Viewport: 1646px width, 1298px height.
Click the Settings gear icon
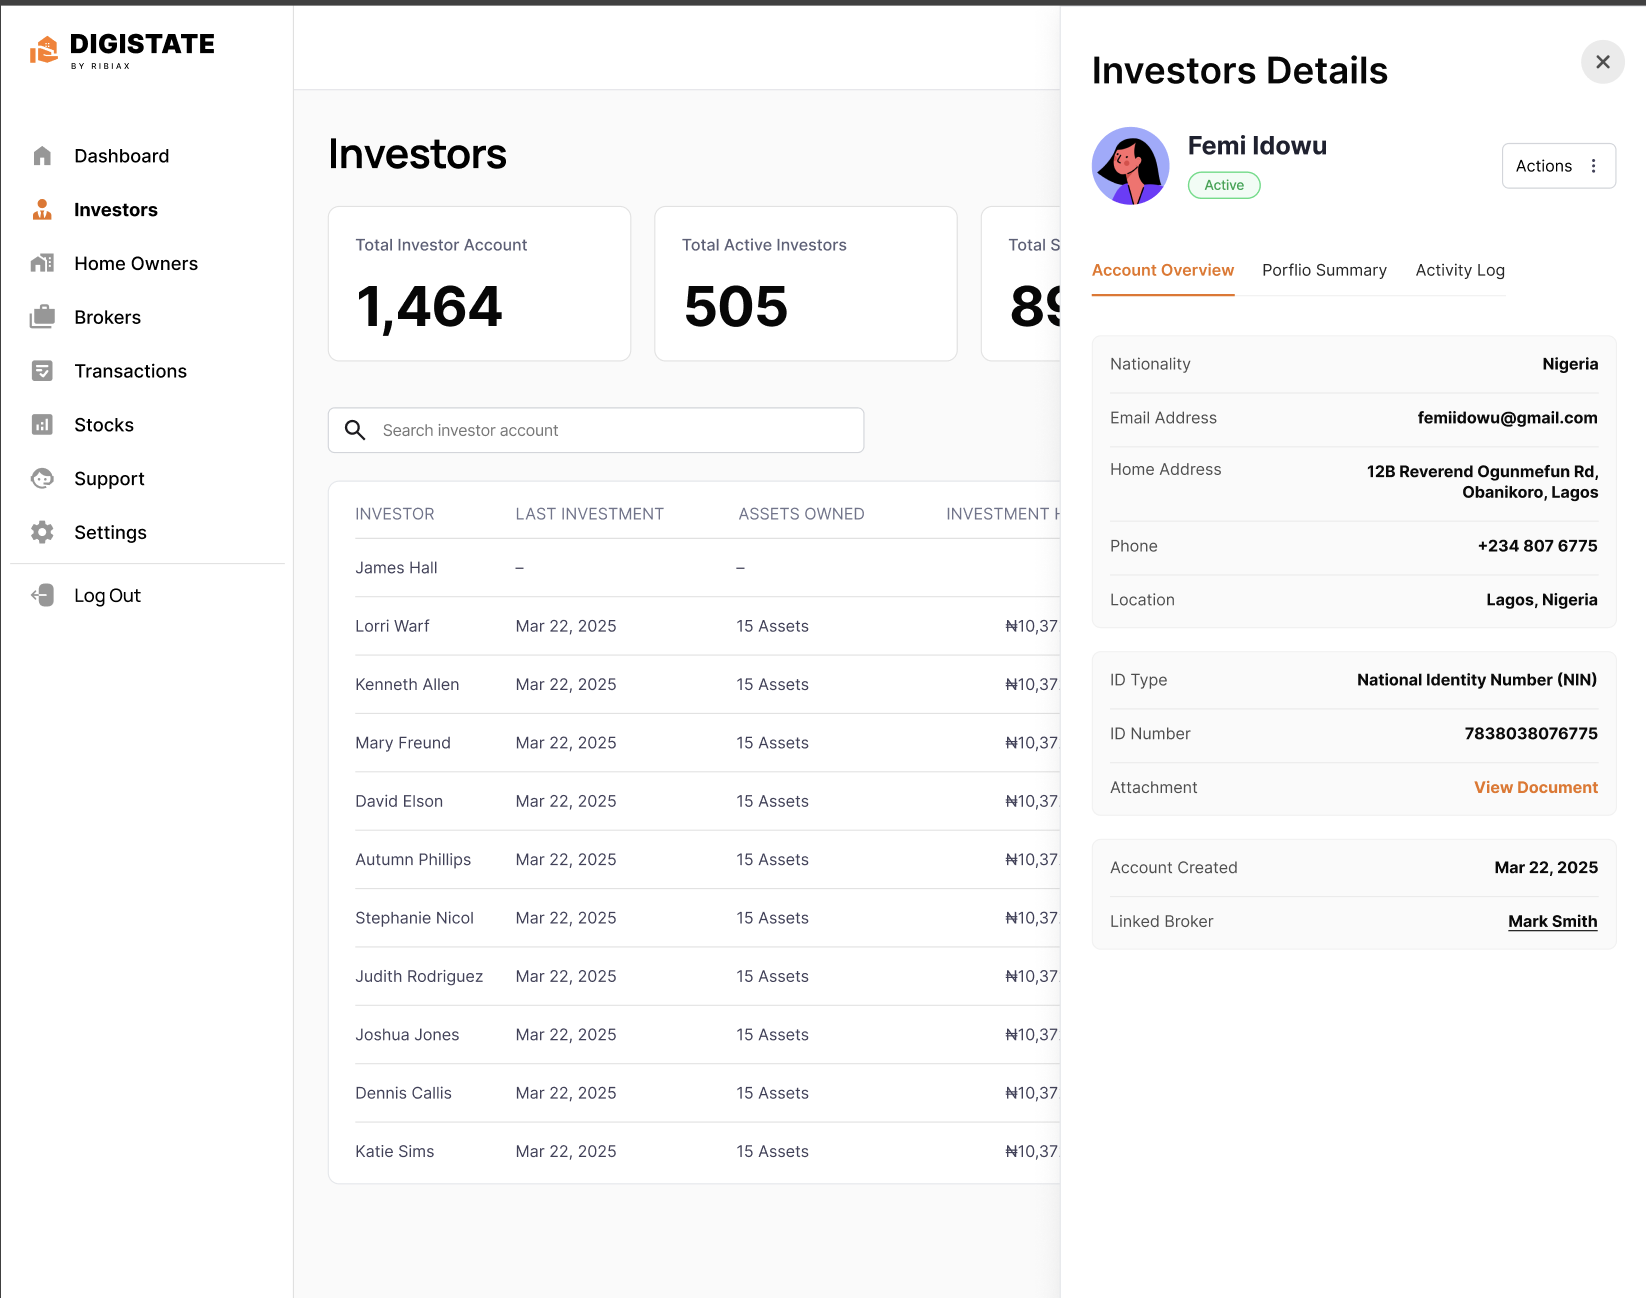[x=42, y=532]
